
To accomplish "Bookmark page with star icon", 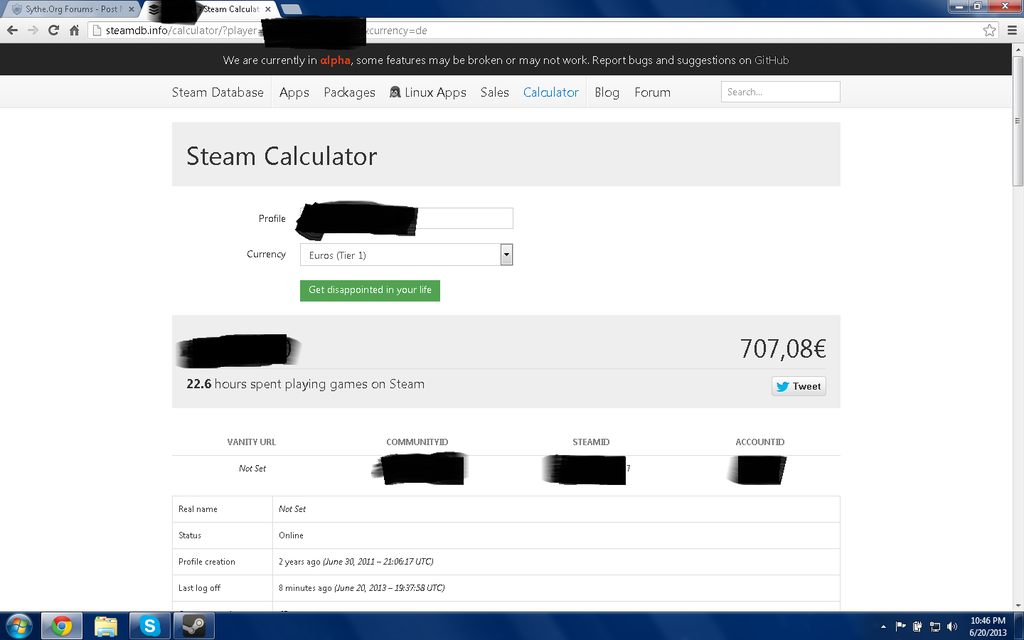I will point(988,30).
